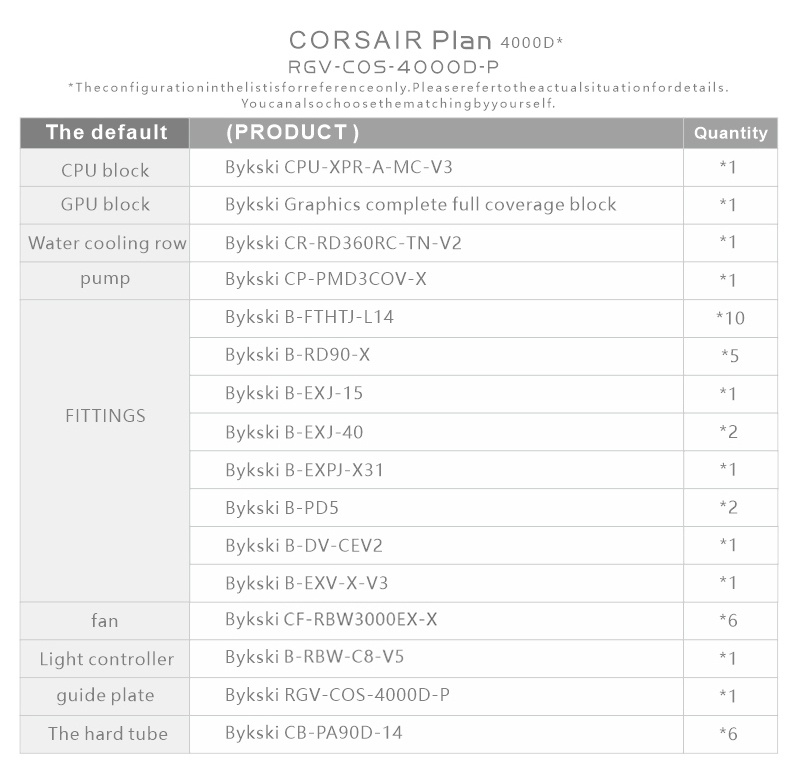Click the Quantity column header
Viewport: 793px width, 766px height.
click(x=730, y=133)
